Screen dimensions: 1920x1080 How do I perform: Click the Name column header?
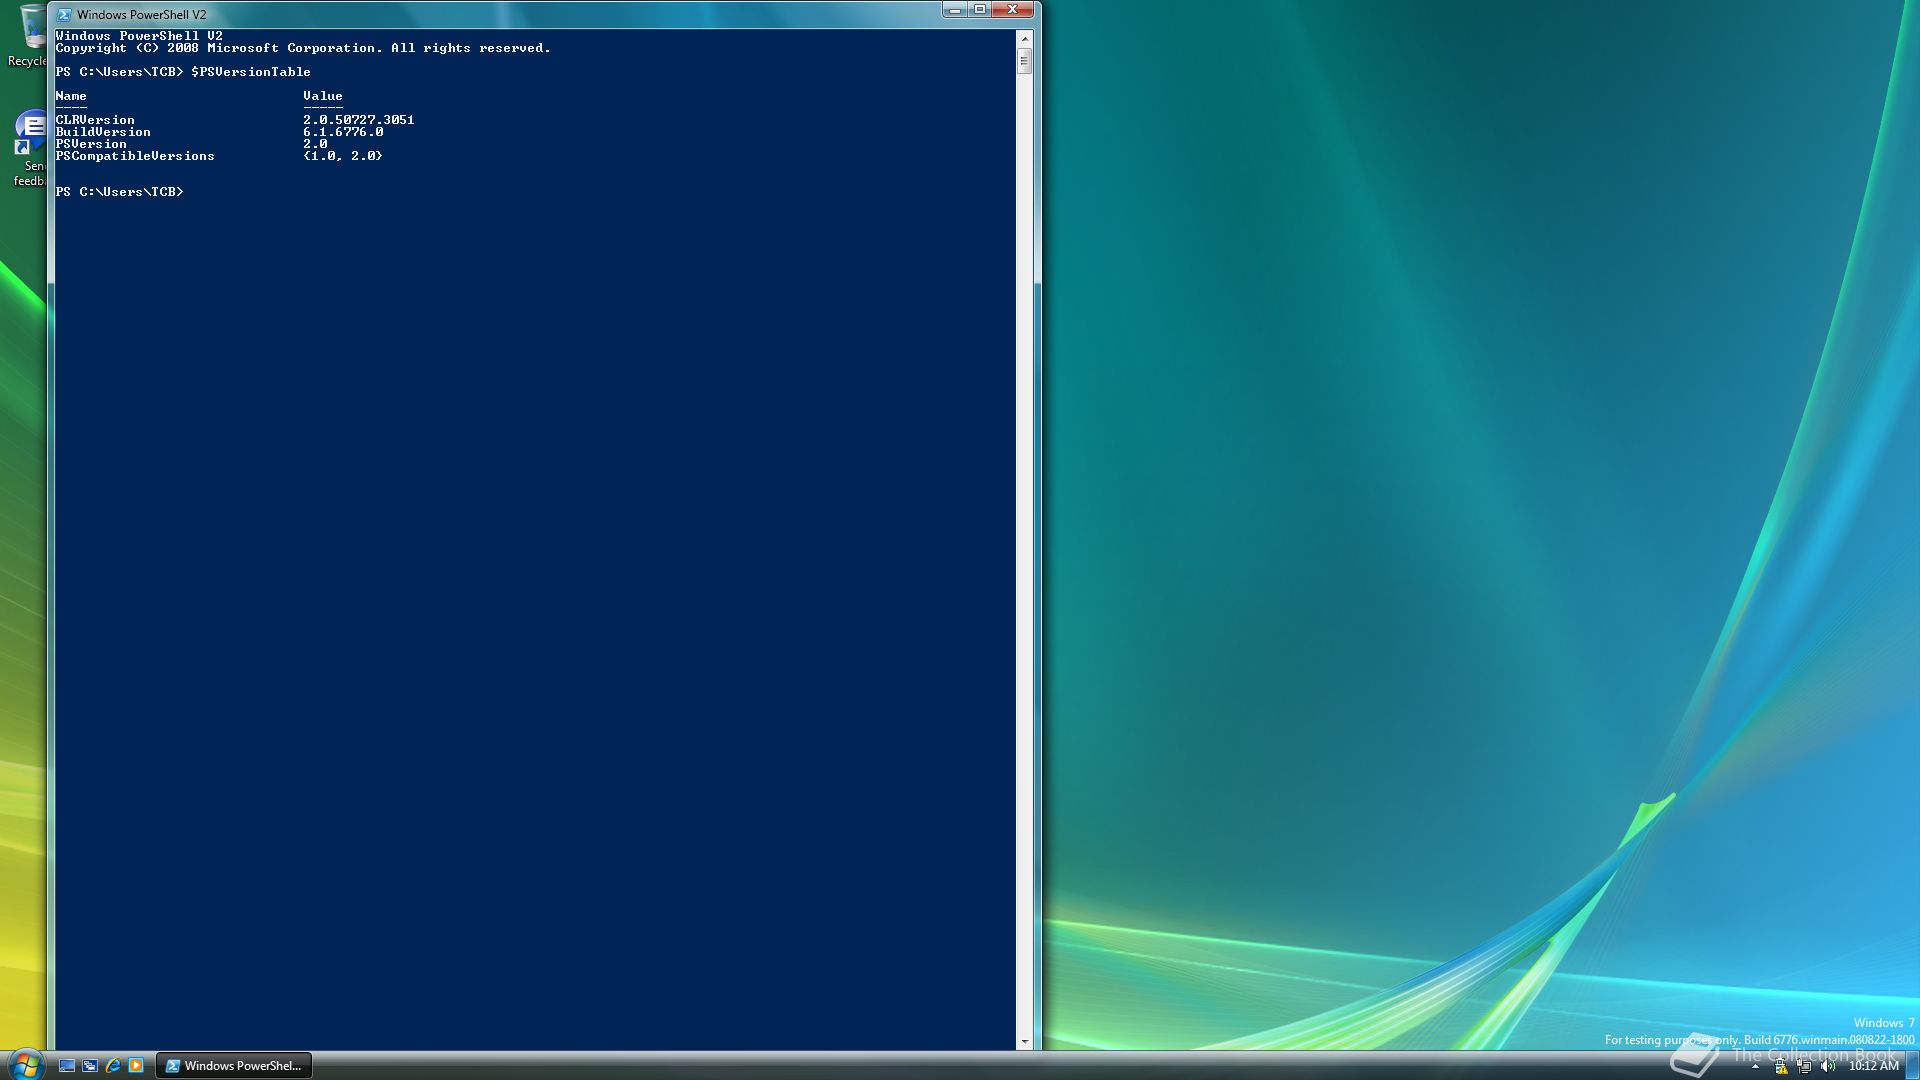click(x=71, y=96)
